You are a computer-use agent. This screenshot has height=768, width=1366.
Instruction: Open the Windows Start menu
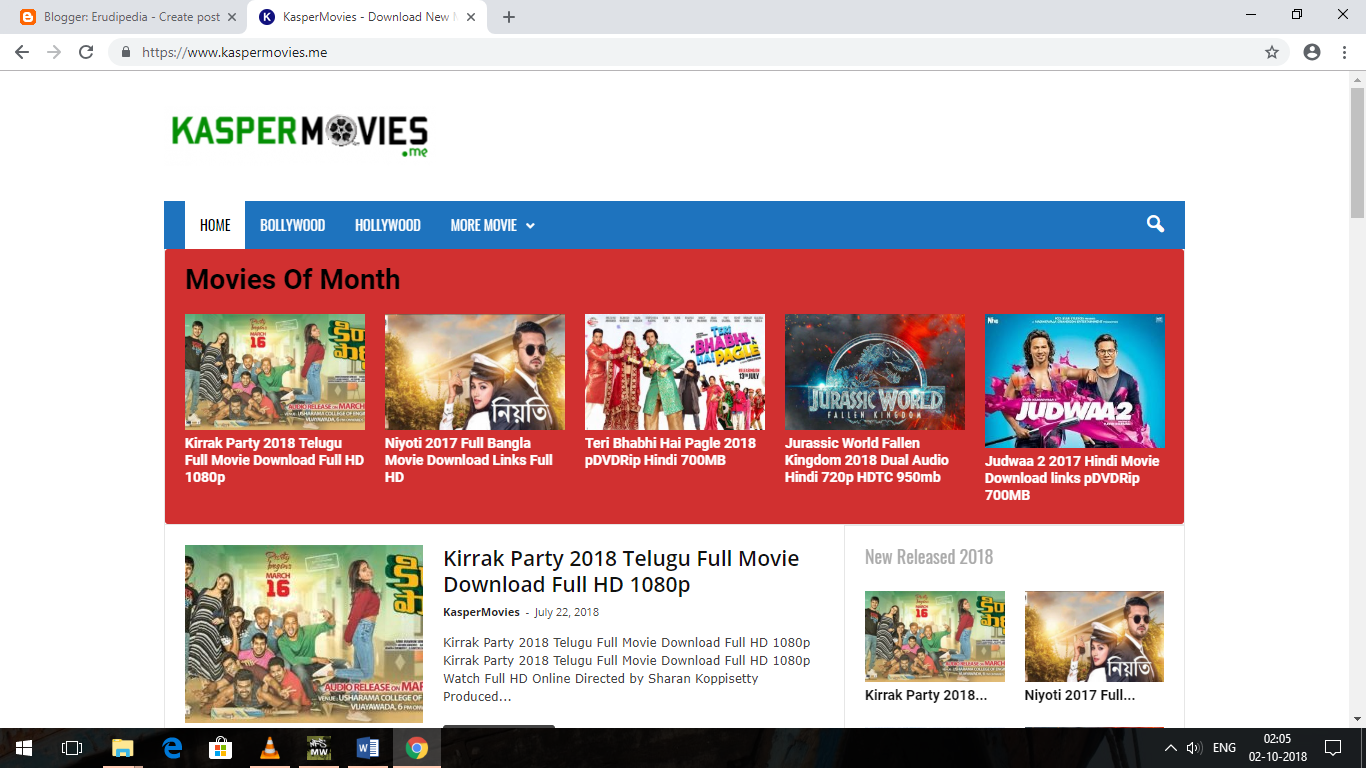(x=23, y=748)
